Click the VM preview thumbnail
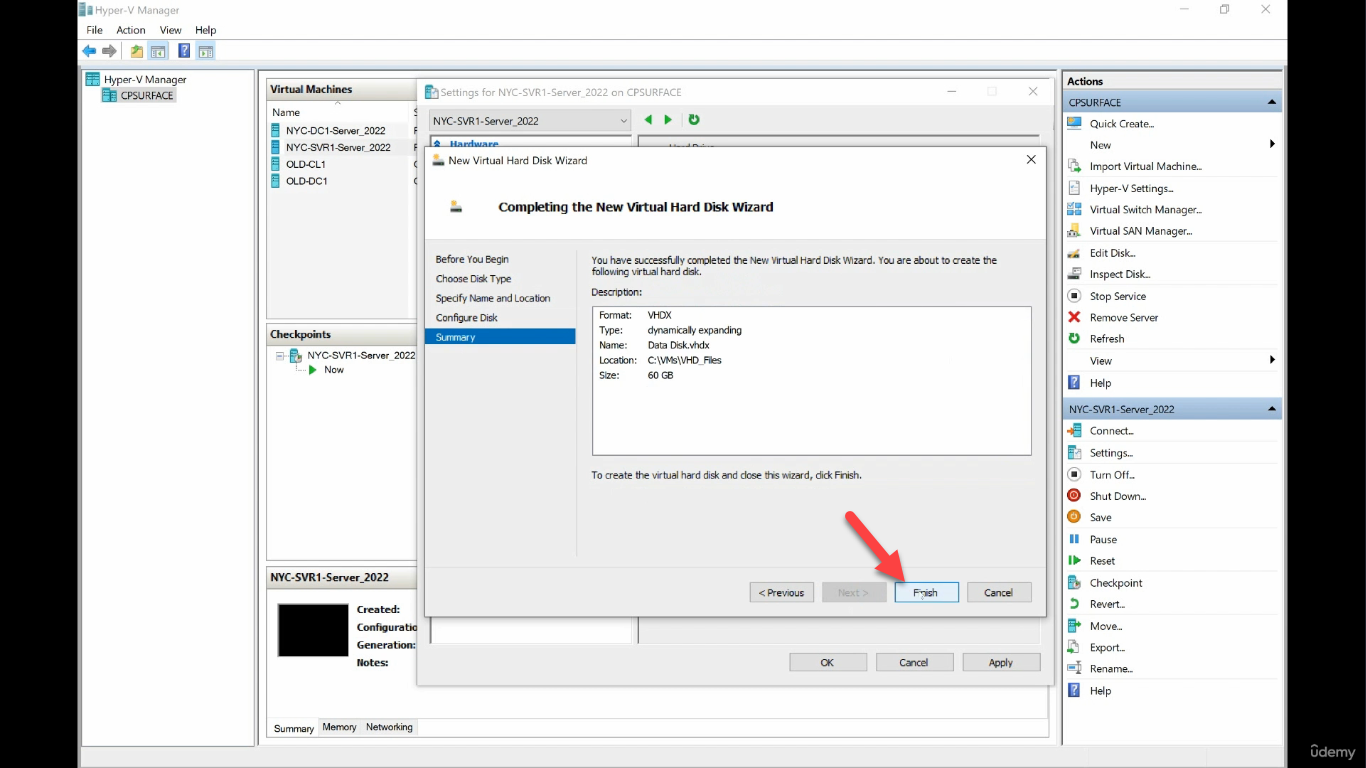The image size is (1366, 768). coord(313,630)
